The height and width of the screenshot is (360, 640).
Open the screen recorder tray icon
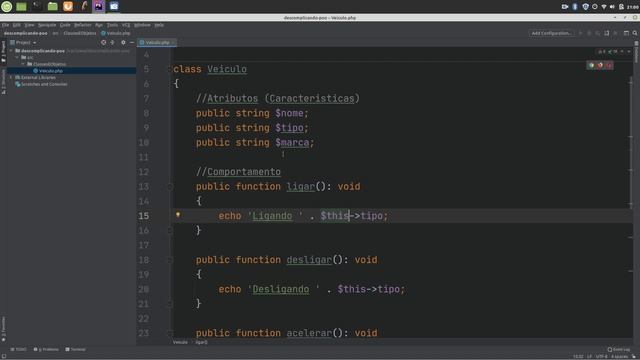coord(565,7)
